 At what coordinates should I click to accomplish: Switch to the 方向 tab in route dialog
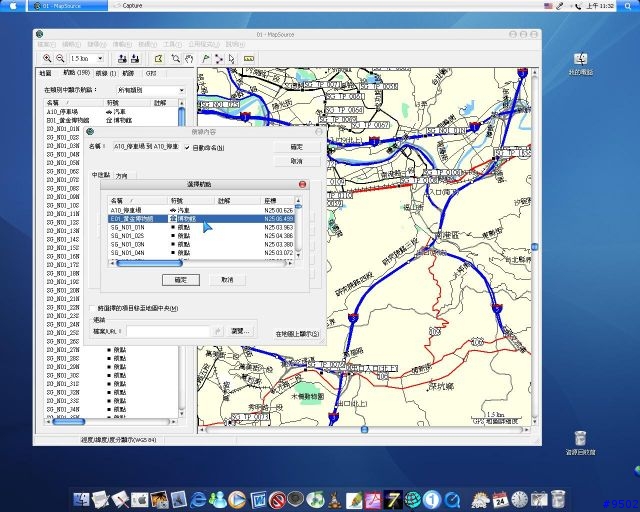point(122,176)
